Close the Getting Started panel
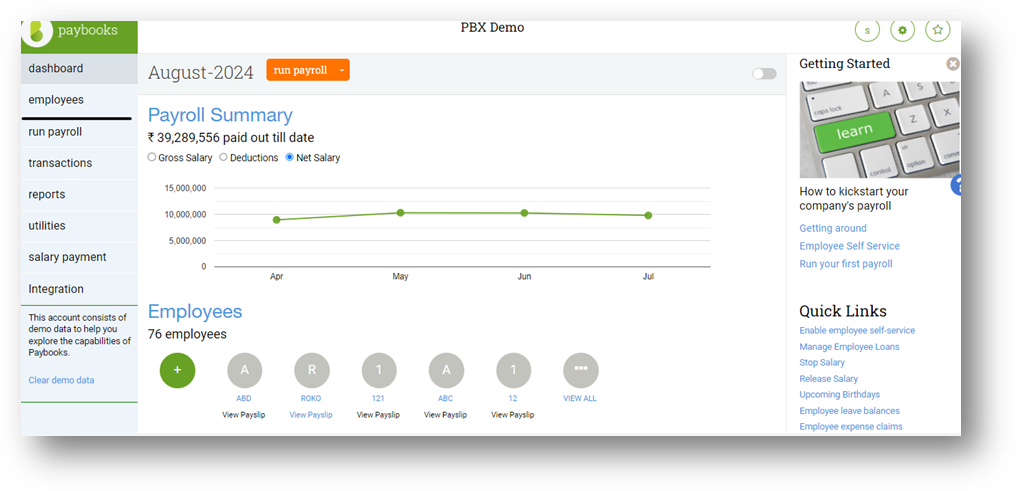Image resolution: width=1016 pixels, height=491 pixels. [952, 63]
